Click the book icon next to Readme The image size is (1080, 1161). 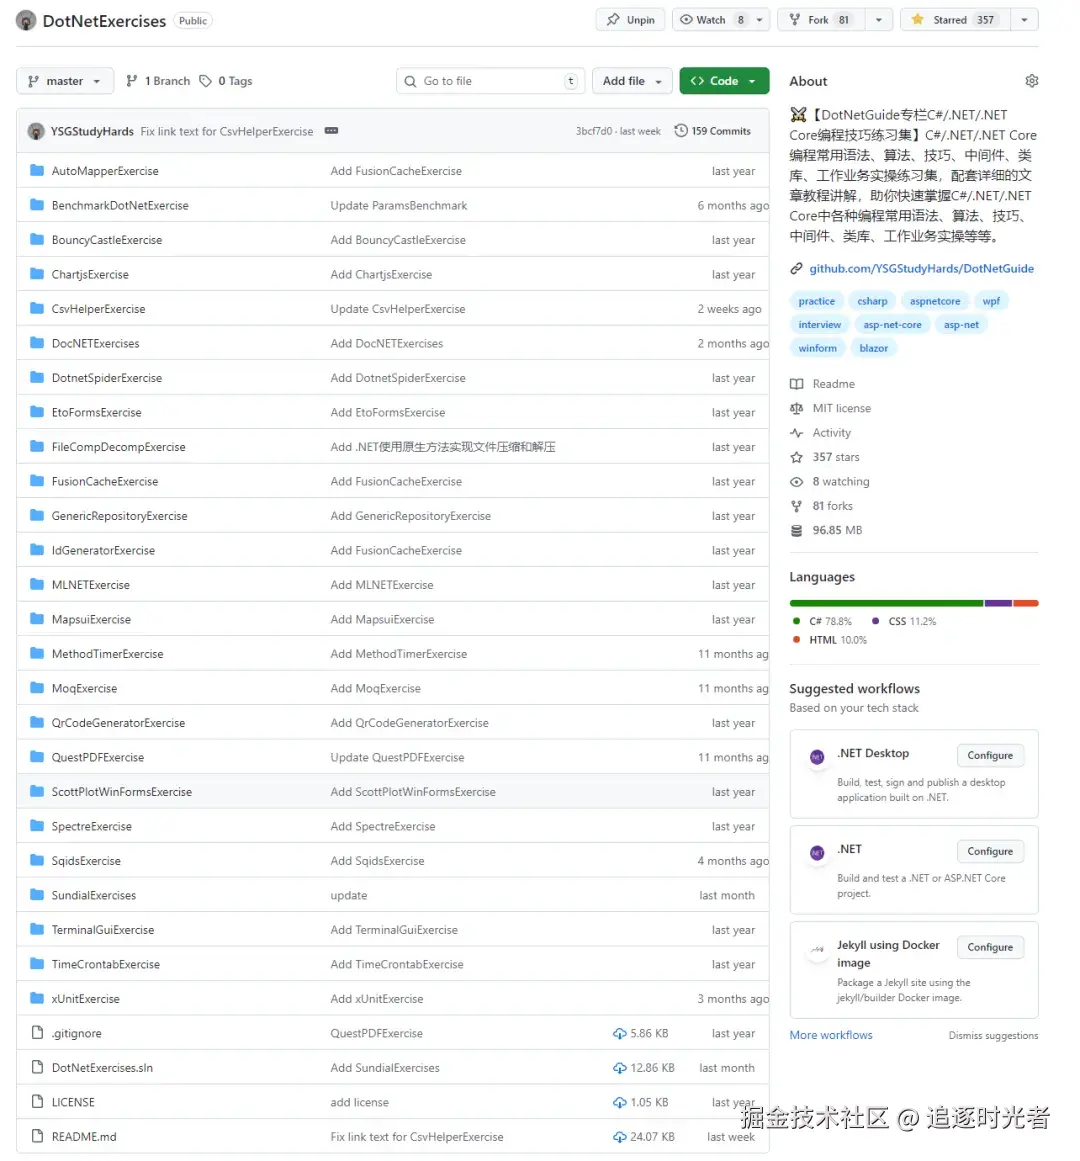796,384
